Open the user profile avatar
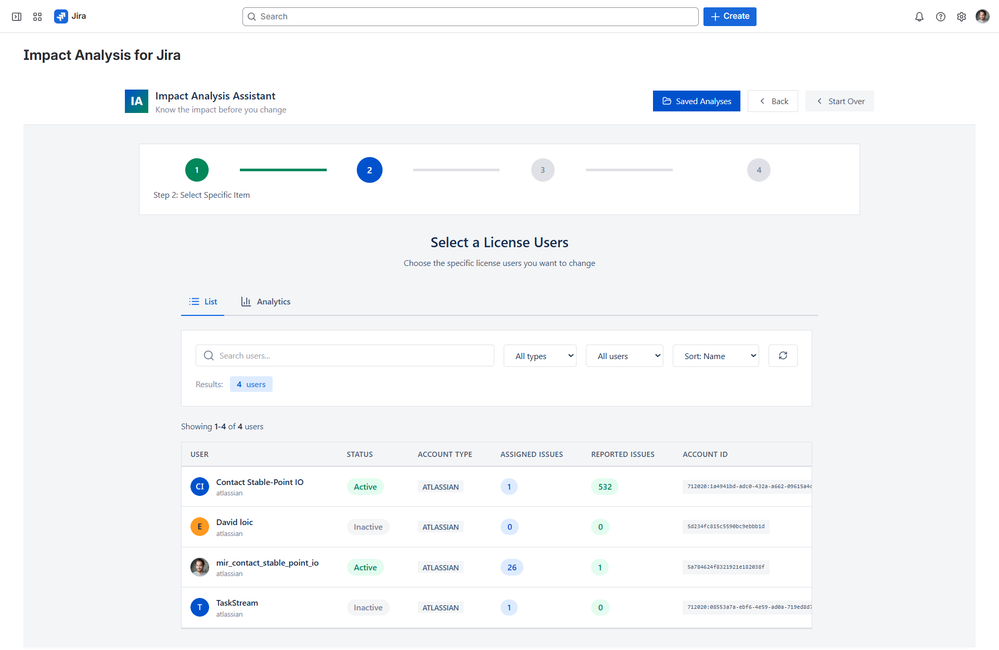 pos(982,16)
